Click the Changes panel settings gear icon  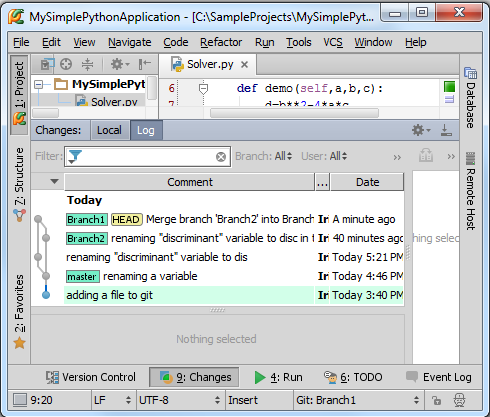click(x=421, y=130)
